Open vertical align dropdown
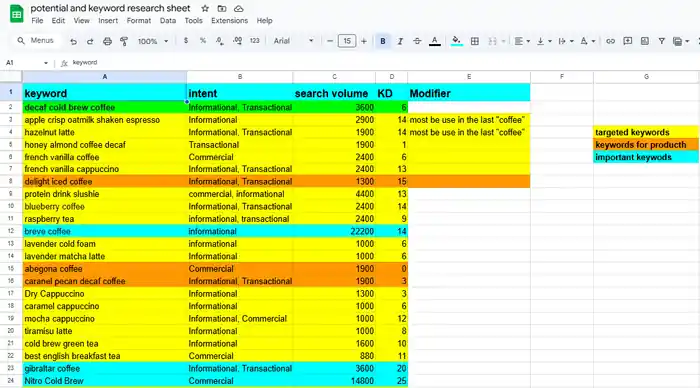Screen dimensions: 700x388 tap(544, 41)
